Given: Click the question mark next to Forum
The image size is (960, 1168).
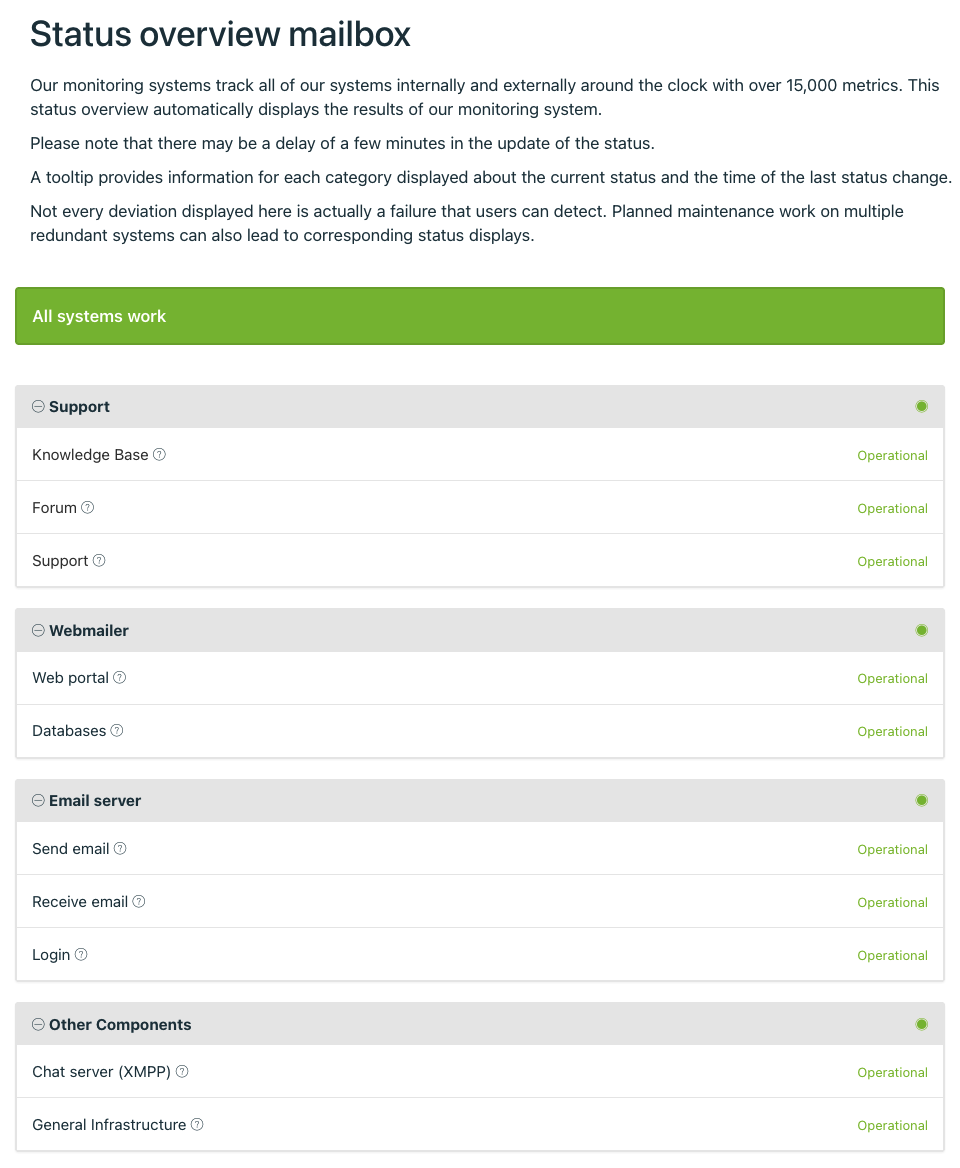Looking at the screenshot, I should (x=88, y=508).
